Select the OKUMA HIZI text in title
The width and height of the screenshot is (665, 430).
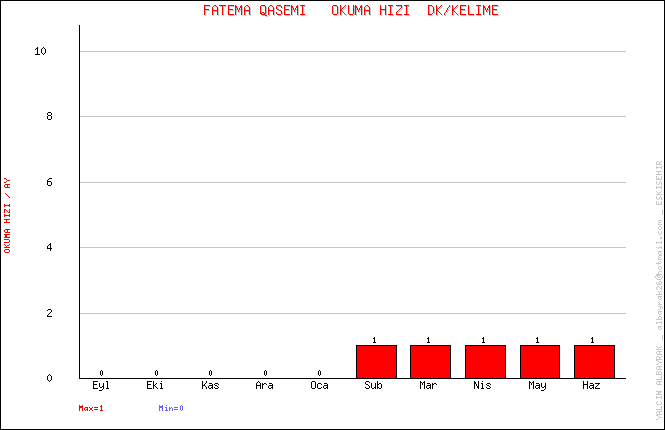click(x=370, y=11)
